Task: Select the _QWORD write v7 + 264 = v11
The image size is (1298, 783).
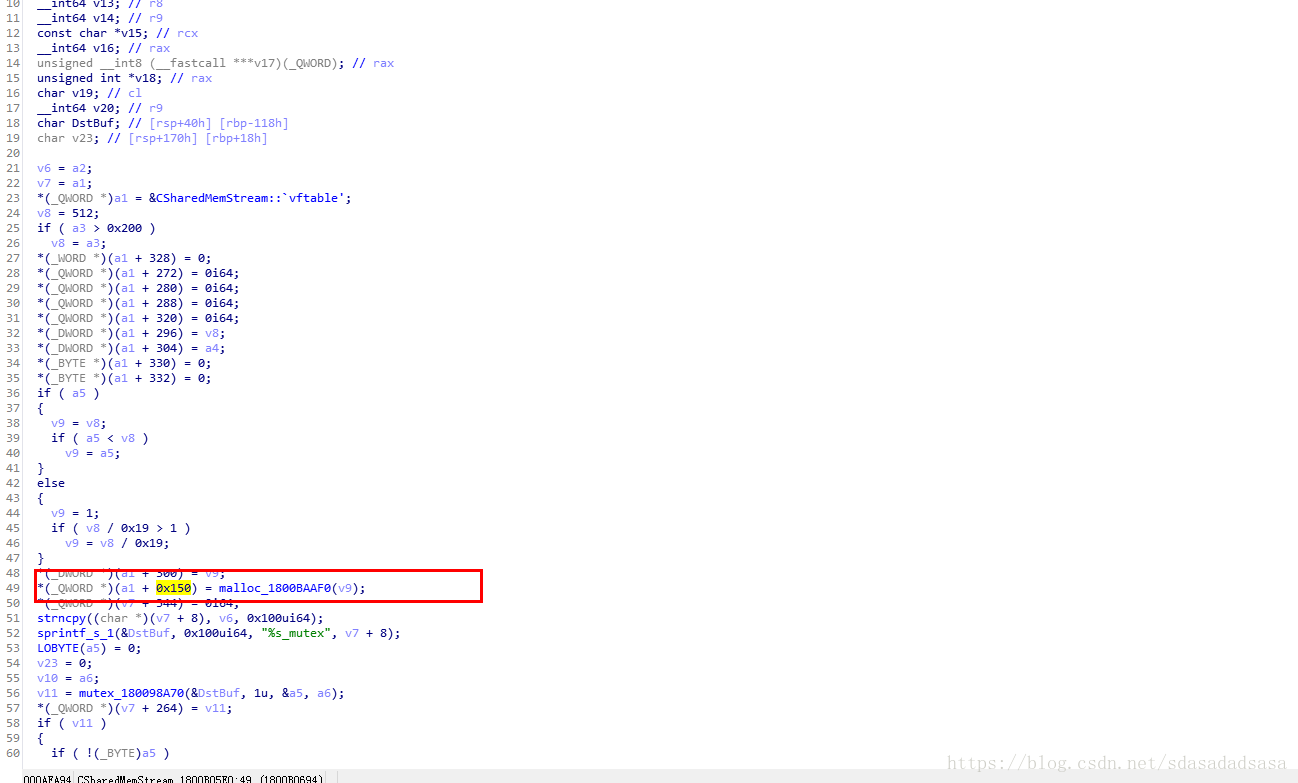Action: pyautogui.click(x=135, y=708)
